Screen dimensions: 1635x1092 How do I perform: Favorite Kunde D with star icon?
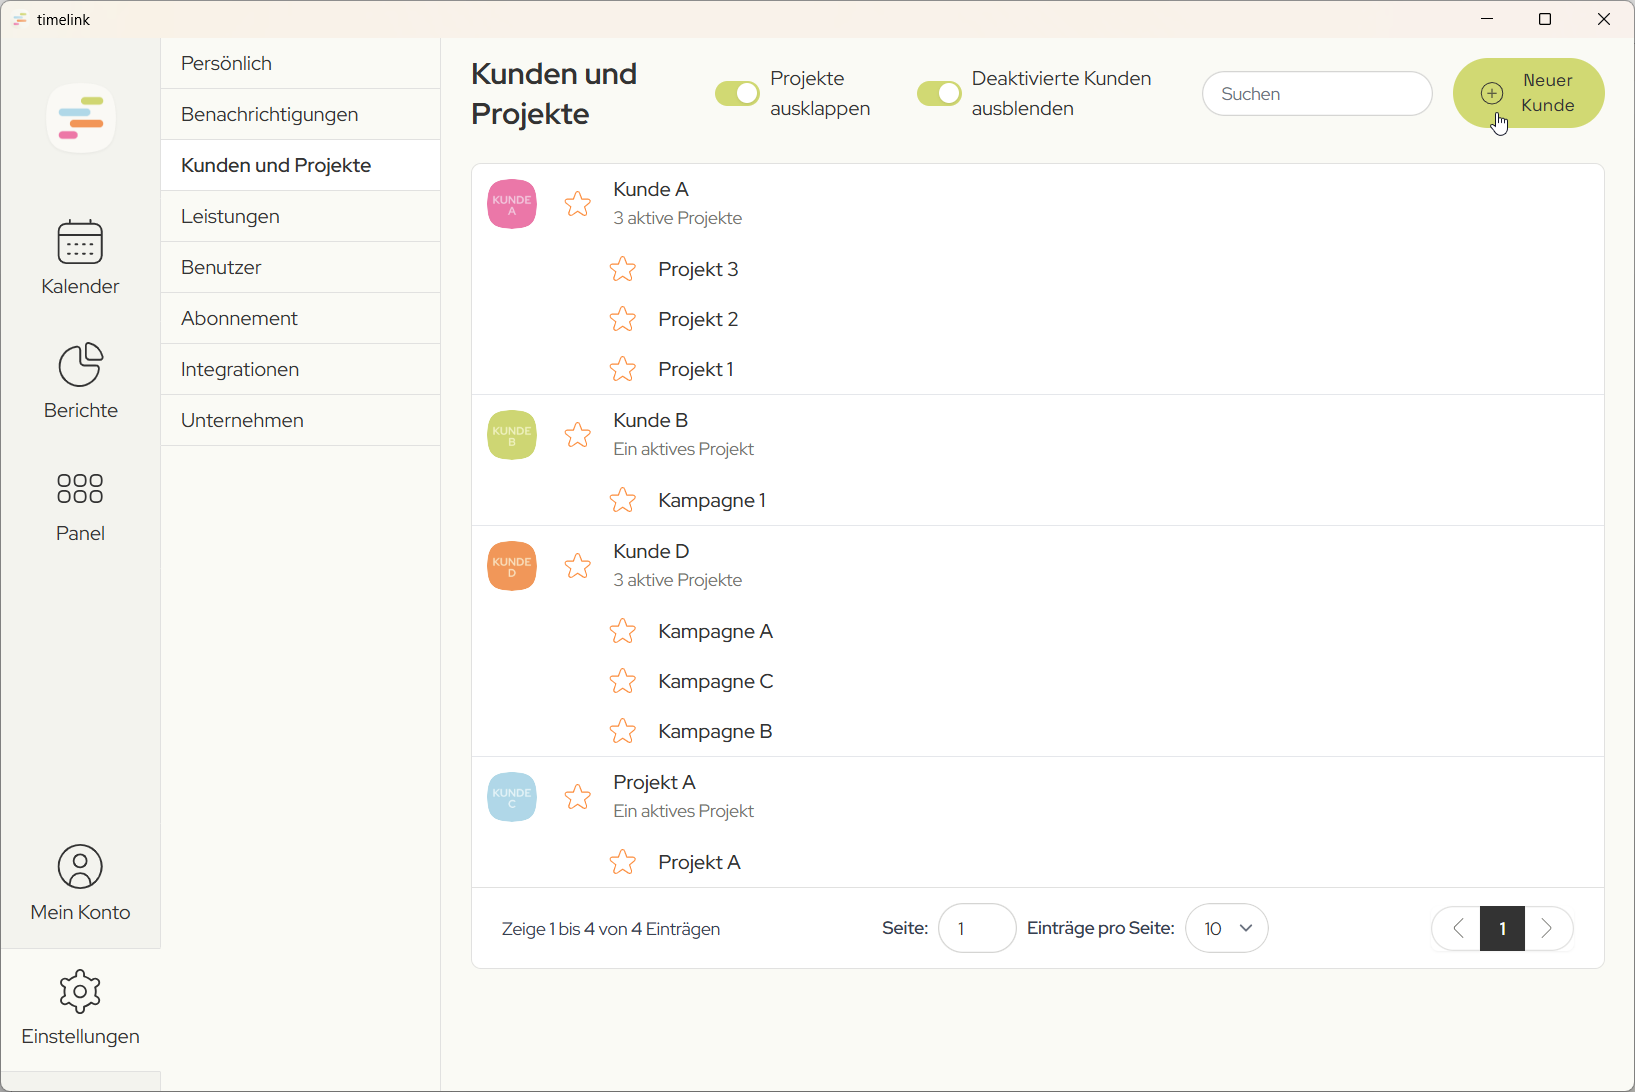(x=578, y=566)
